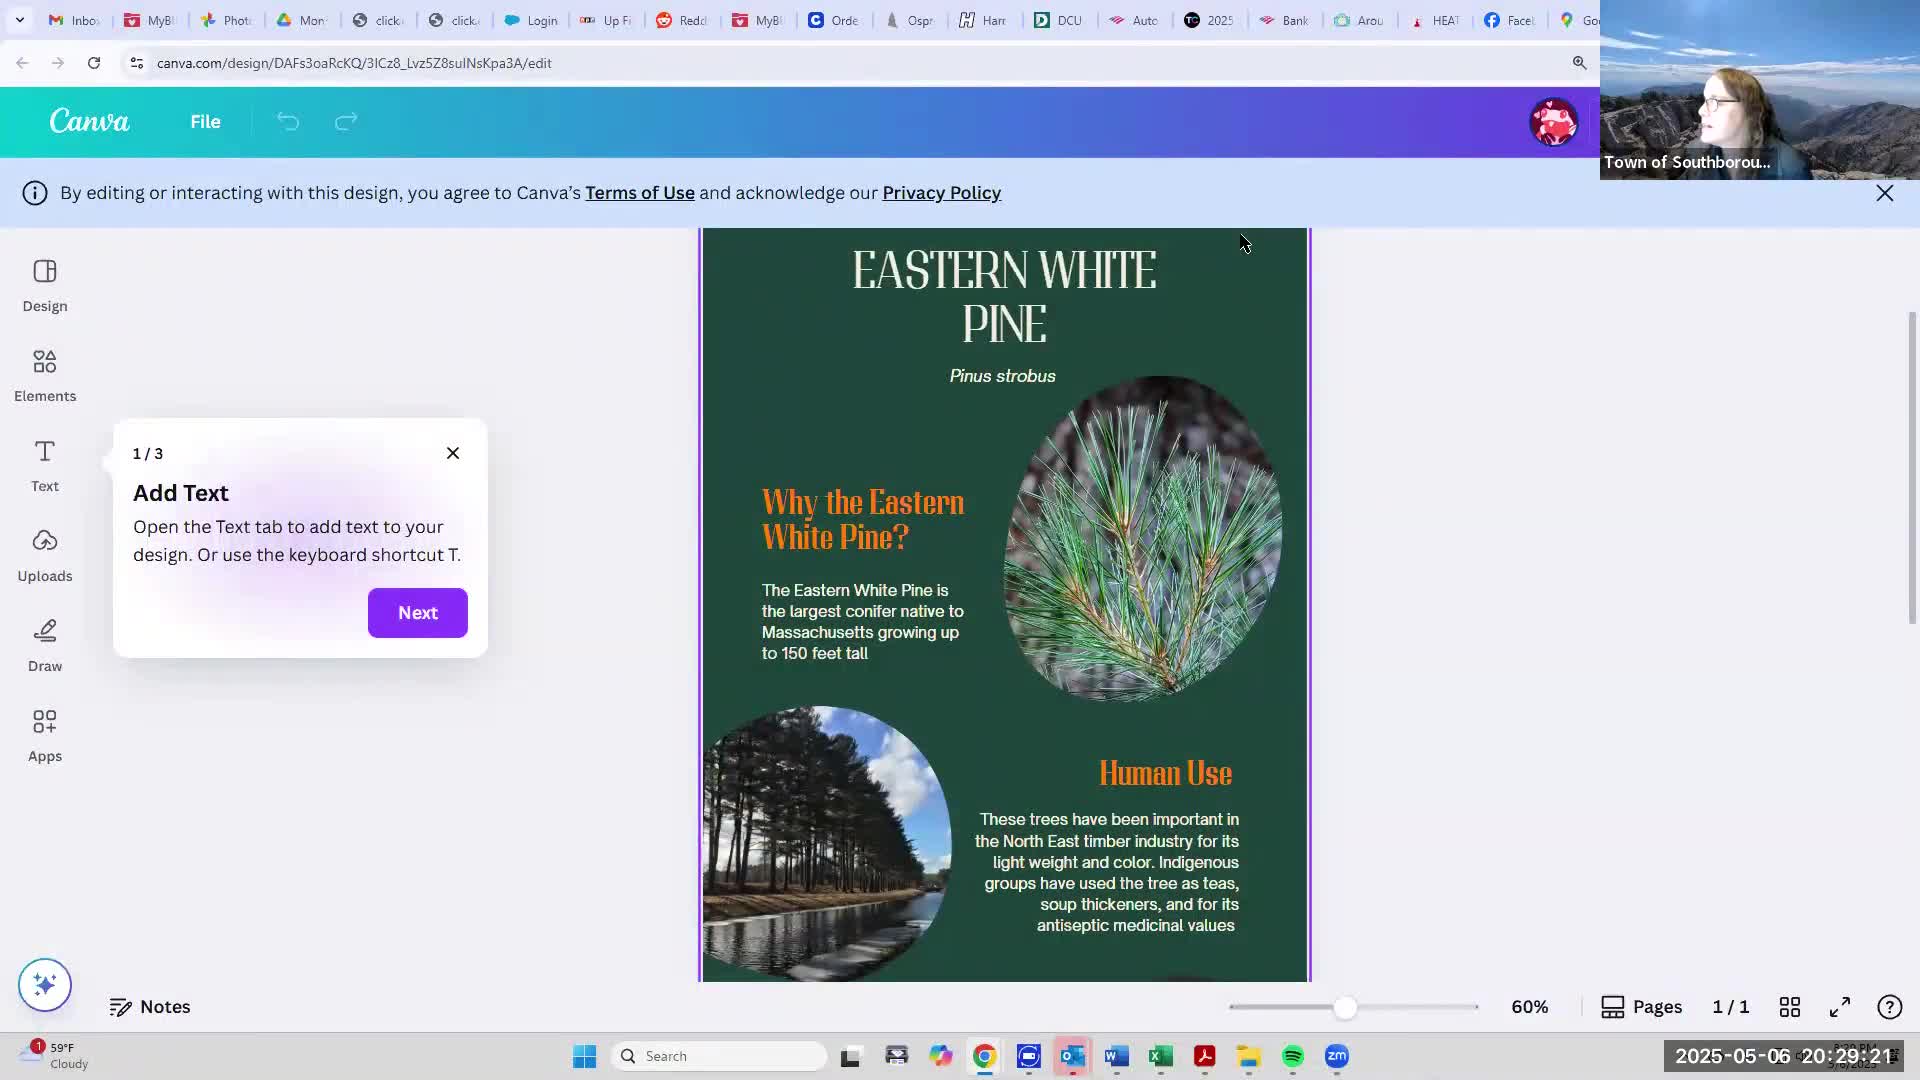Screen dimensions: 1920x1080
Task: Toggle the Pages thumbnail view
Action: [x=1641, y=1007]
